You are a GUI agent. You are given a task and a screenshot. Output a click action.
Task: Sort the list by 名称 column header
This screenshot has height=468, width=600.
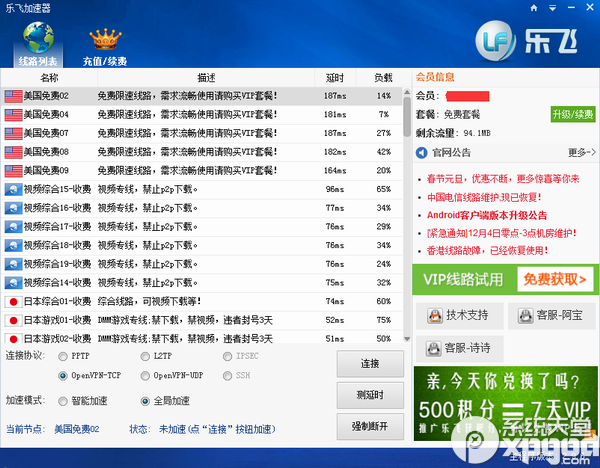pyautogui.click(x=49, y=78)
